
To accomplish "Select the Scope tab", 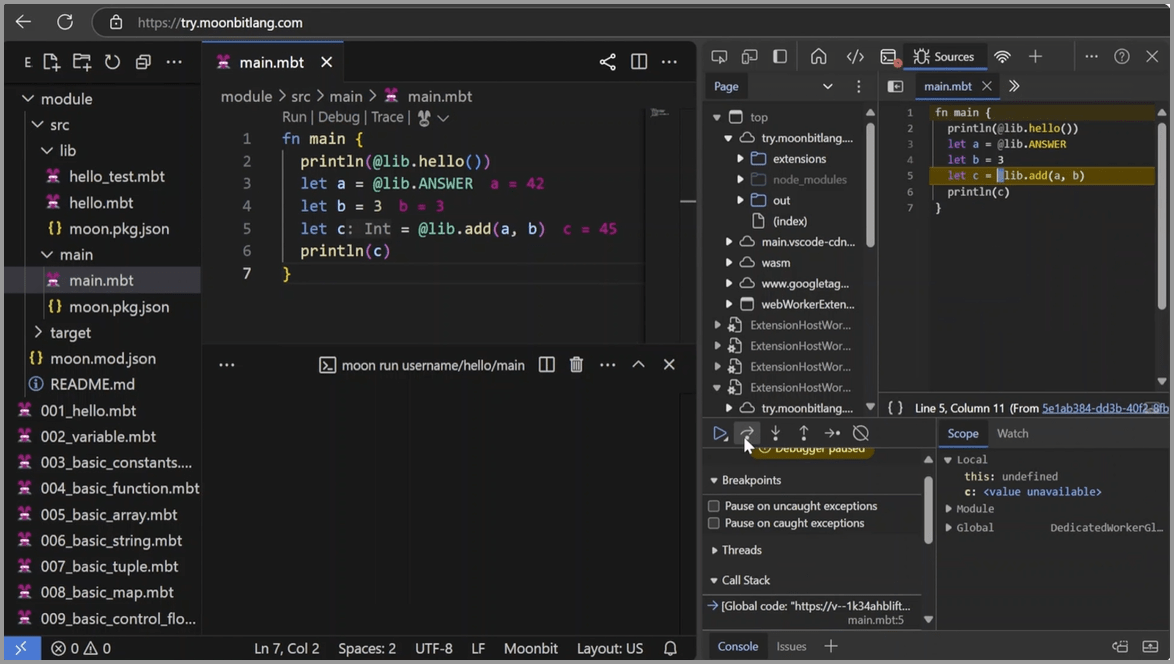I will click(x=963, y=433).
